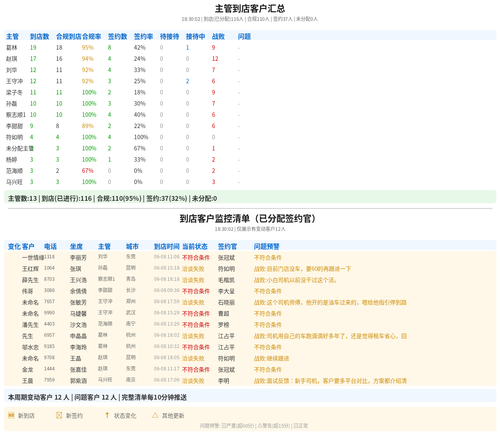This screenshot has height=448, width=500.
Task: Click agent name 申晶晶
Action: tap(78, 336)
